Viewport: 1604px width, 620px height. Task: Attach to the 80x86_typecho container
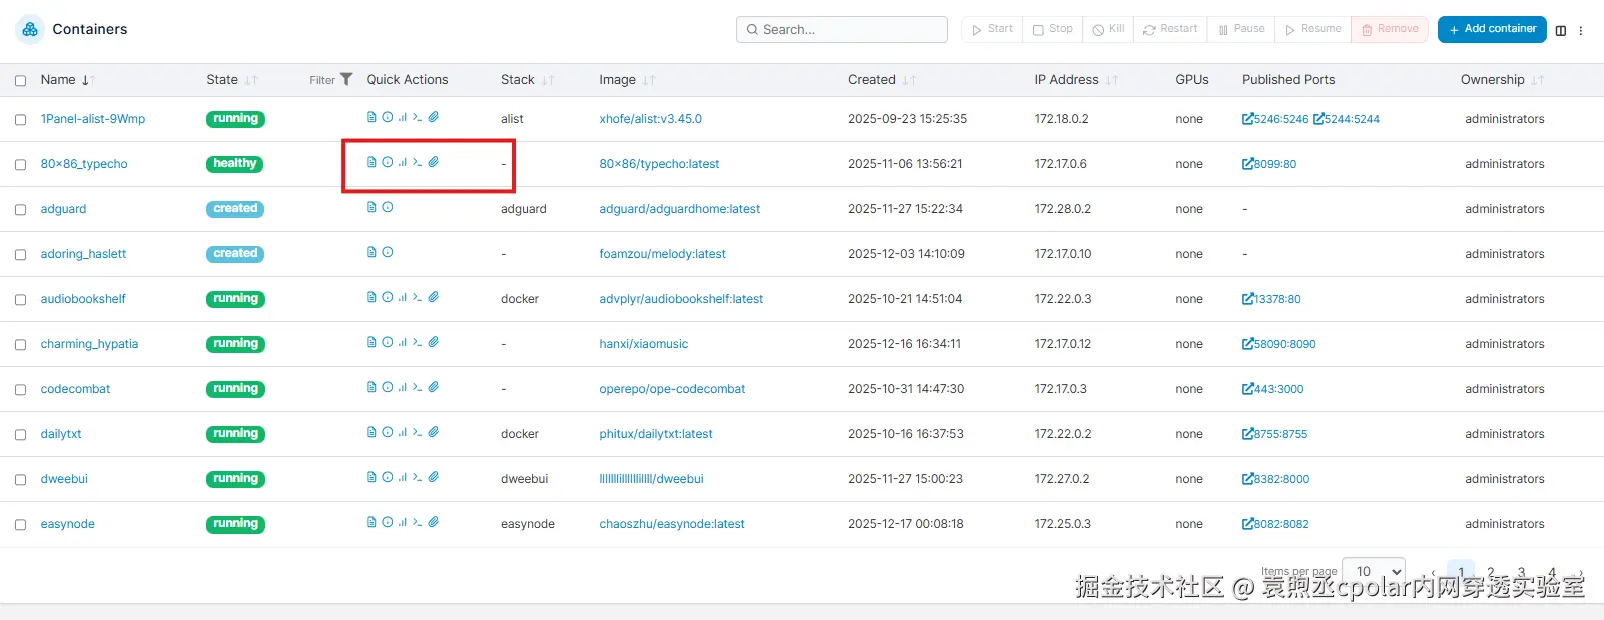click(x=434, y=162)
